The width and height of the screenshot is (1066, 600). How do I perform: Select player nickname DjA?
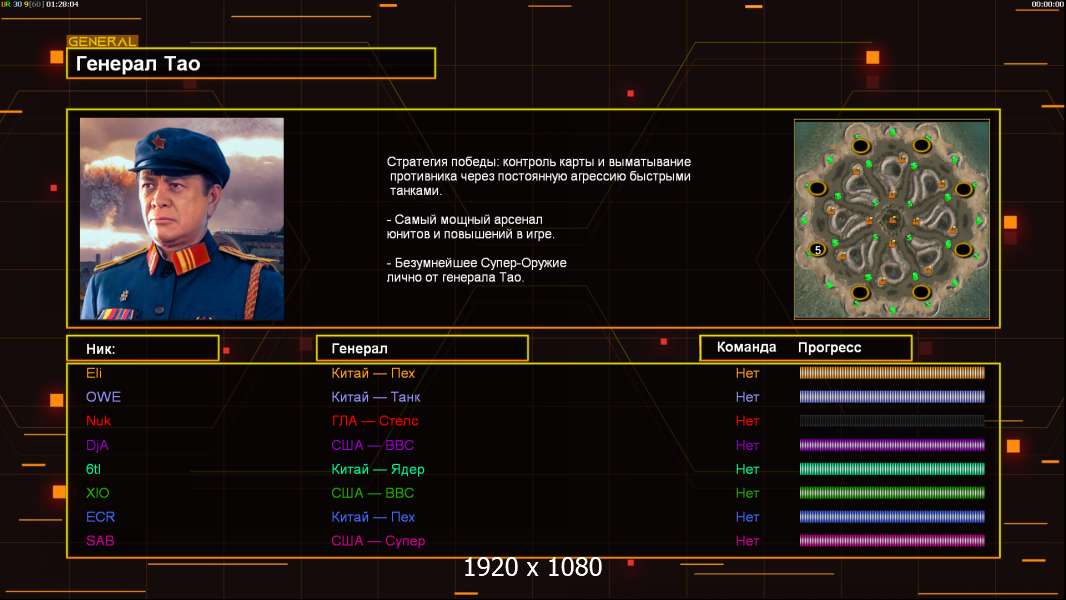pos(97,445)
